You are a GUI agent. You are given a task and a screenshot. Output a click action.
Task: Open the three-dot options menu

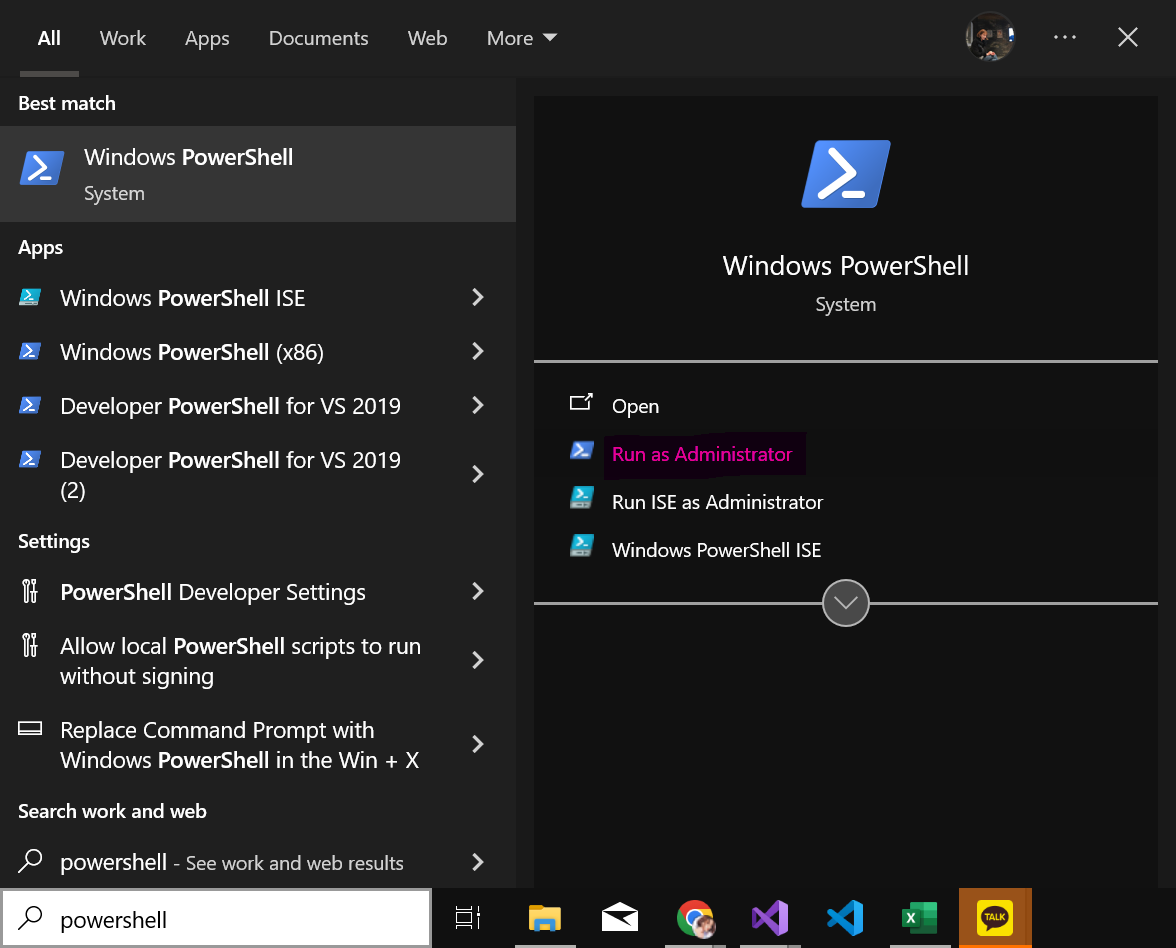click(1065, 37)
